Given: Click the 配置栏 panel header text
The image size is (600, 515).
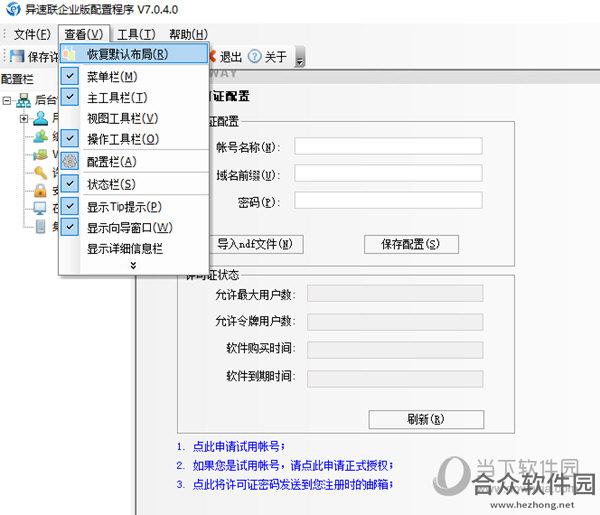Looking at the screenshot, I should point(17,79).
